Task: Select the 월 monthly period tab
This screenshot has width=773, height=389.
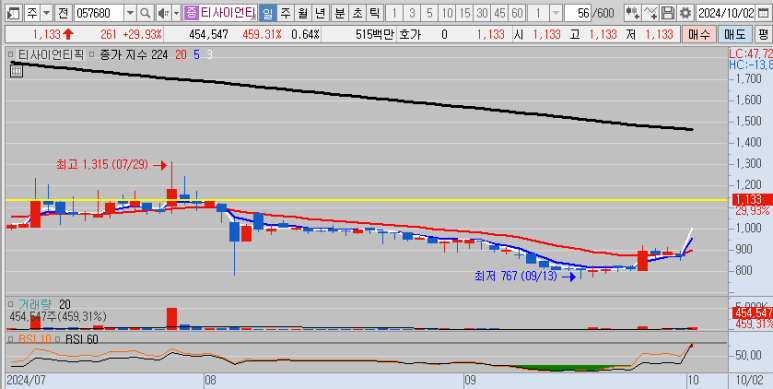Action: [303, 13]
